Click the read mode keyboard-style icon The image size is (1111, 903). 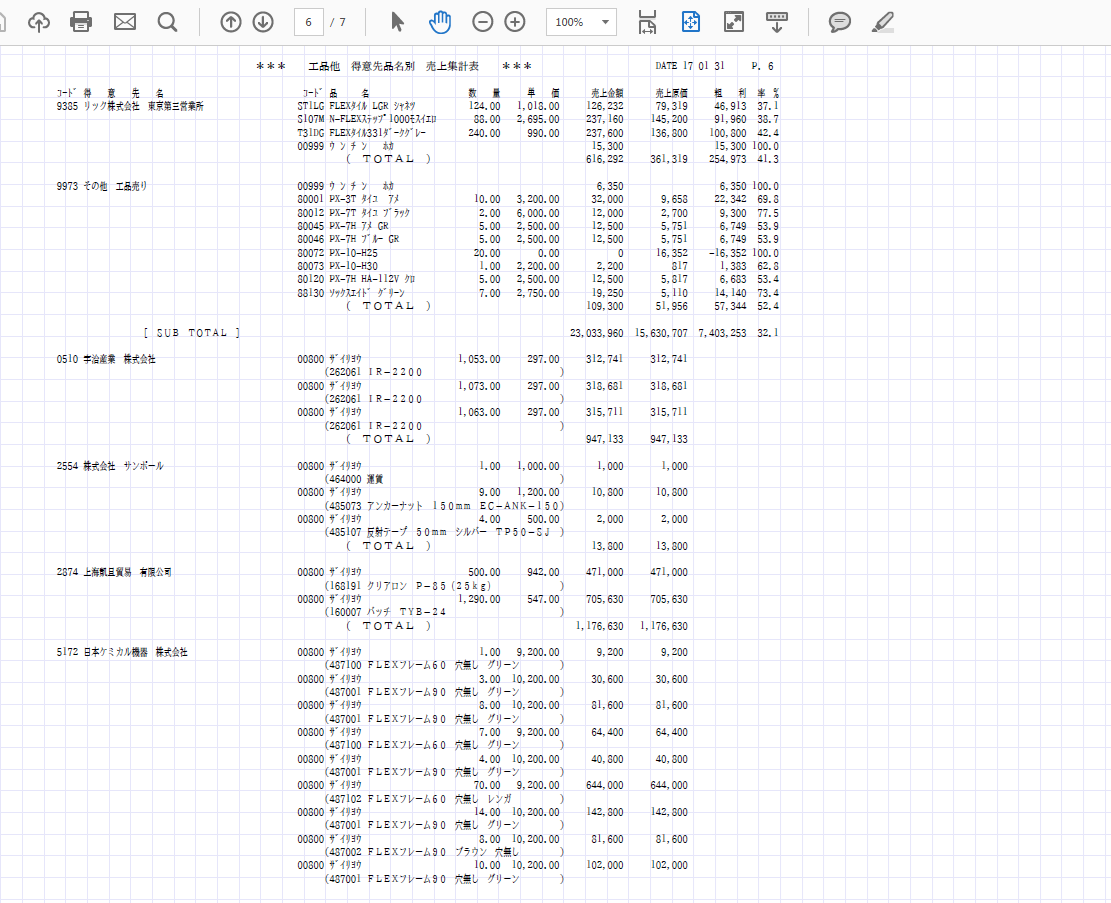tap(776, 22)
